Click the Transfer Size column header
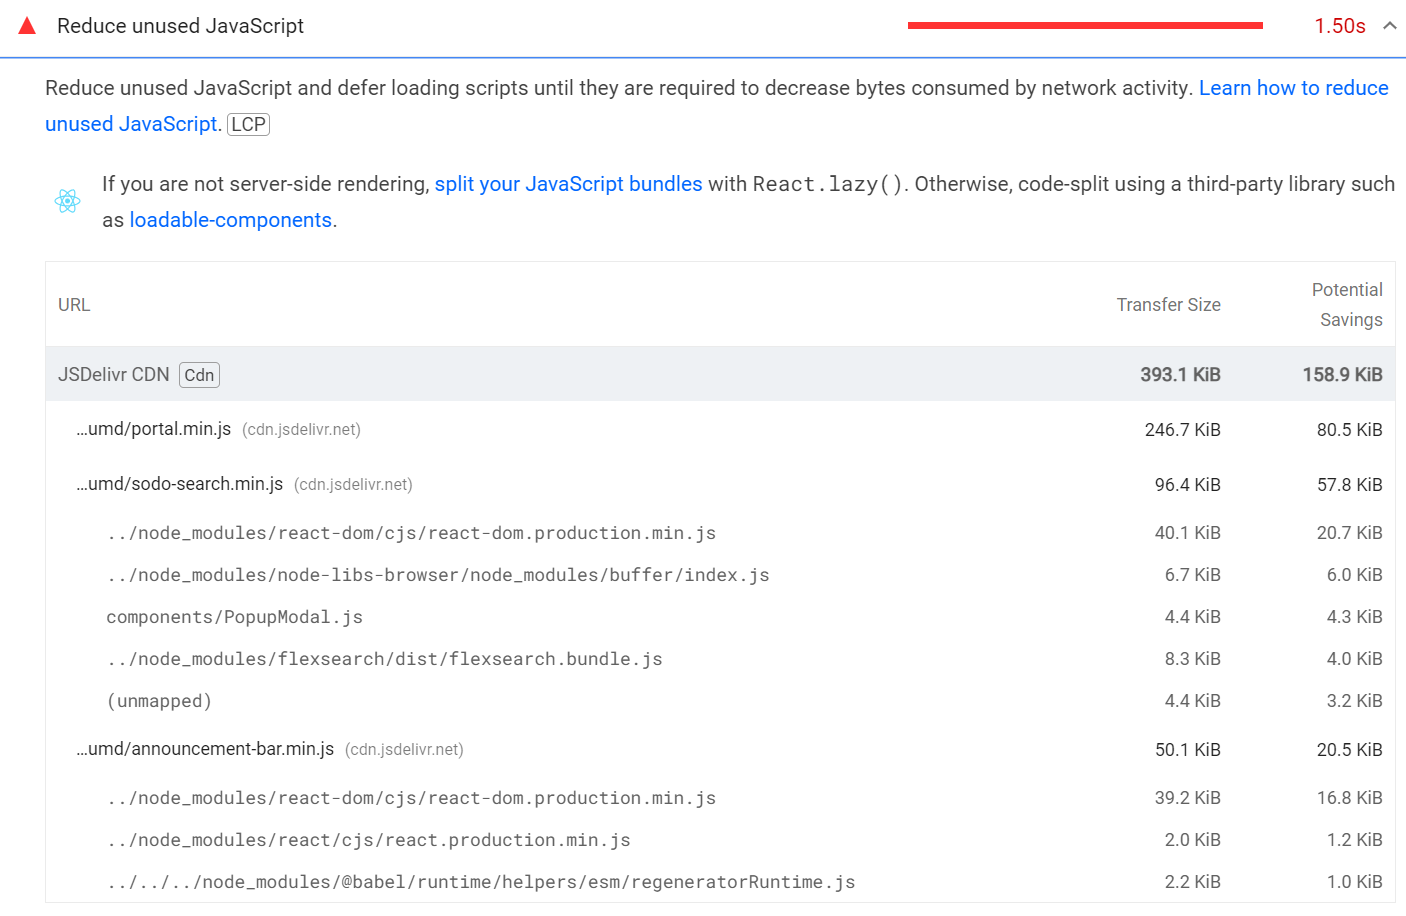The image size is (1406, 916). pyautogui.click(x=1168, y=305)
